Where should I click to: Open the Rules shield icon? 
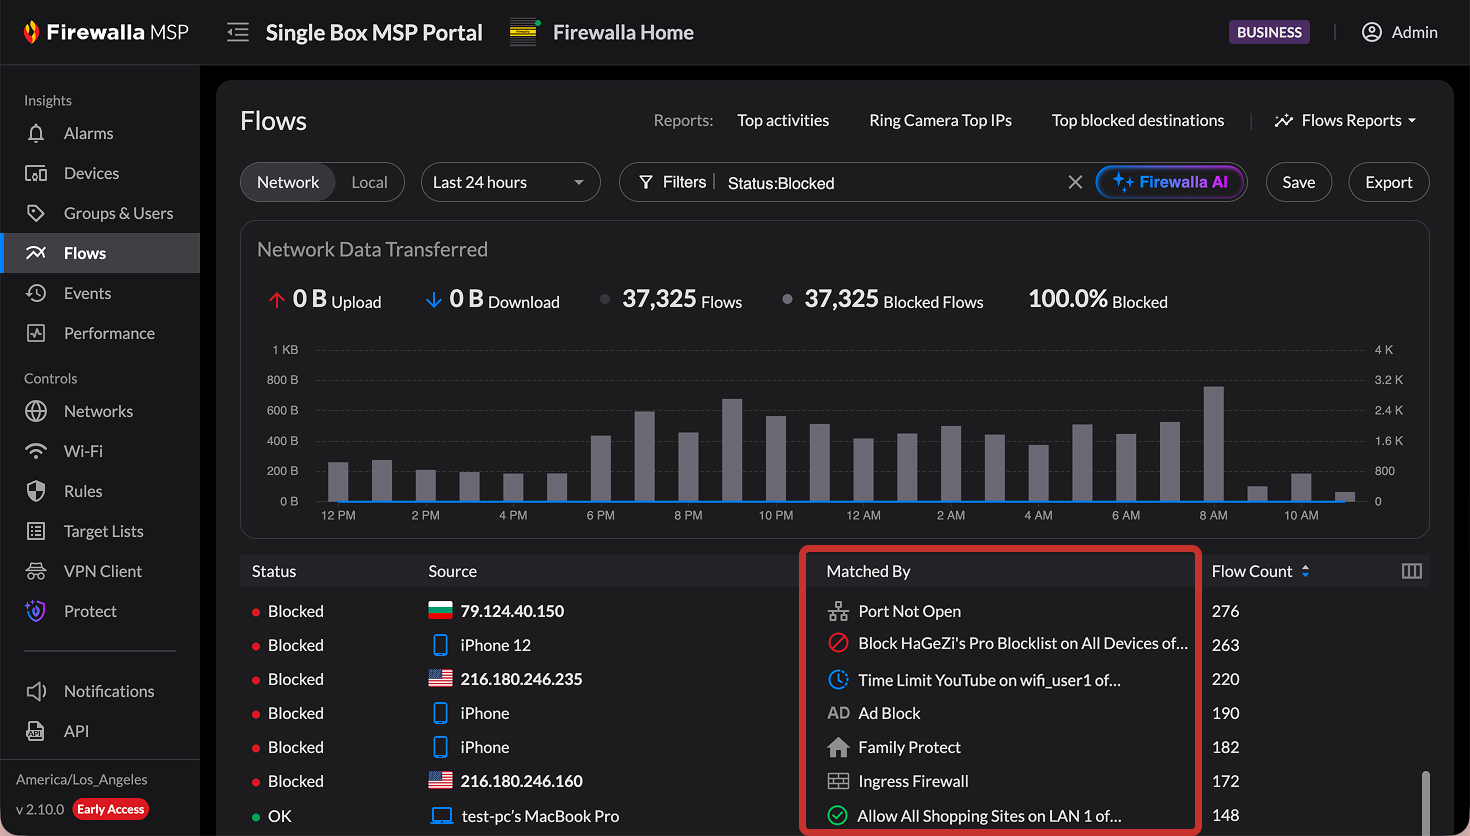[x=36, y=491]
